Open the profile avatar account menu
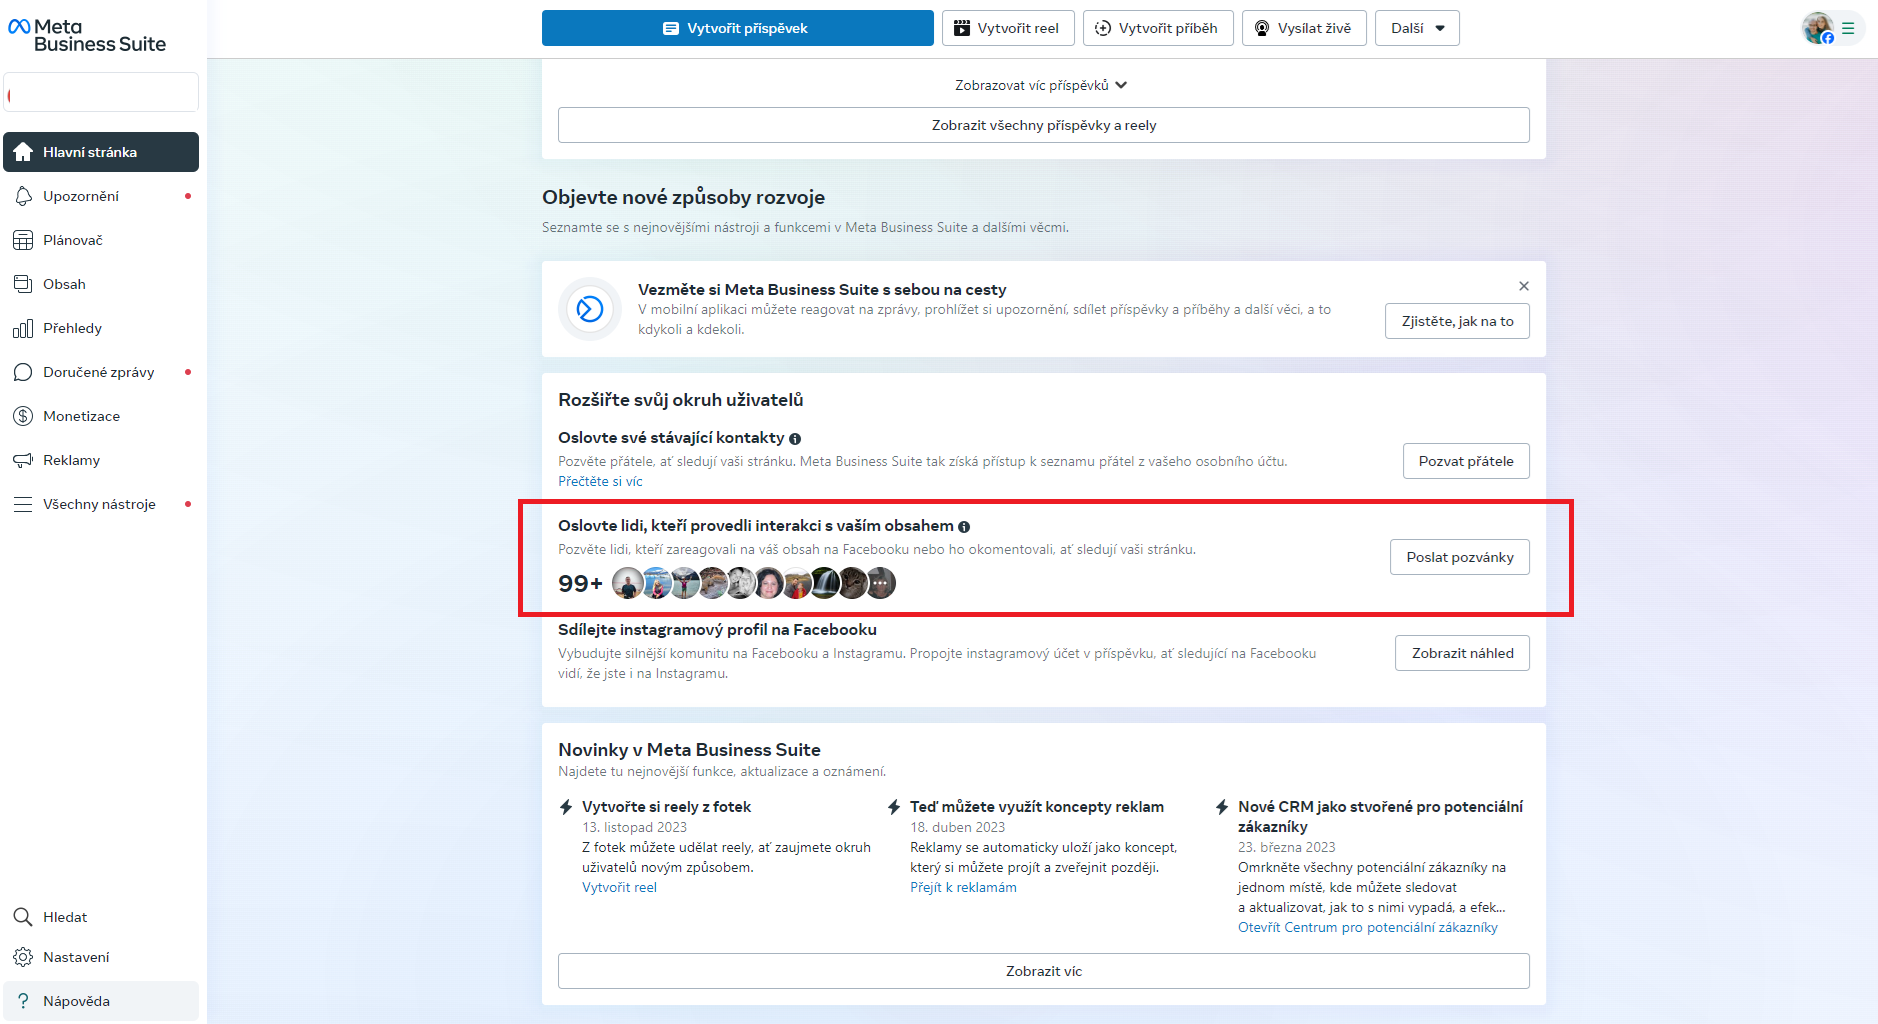The width and height of the screenshot is (1878, 1024). pos(1833,28)
